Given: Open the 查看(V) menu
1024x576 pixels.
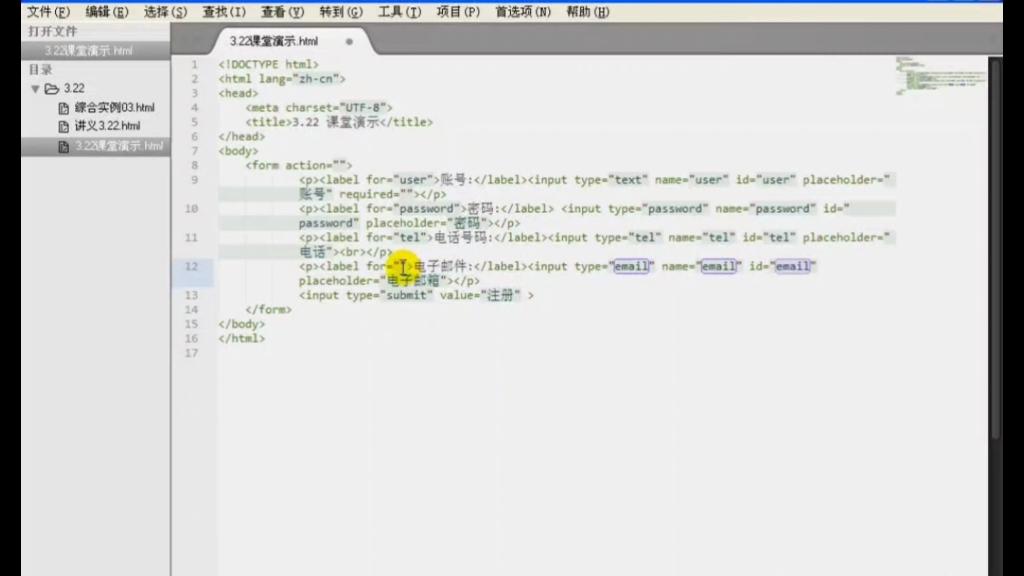Looking at the screenshot, I should pos(282,12).
